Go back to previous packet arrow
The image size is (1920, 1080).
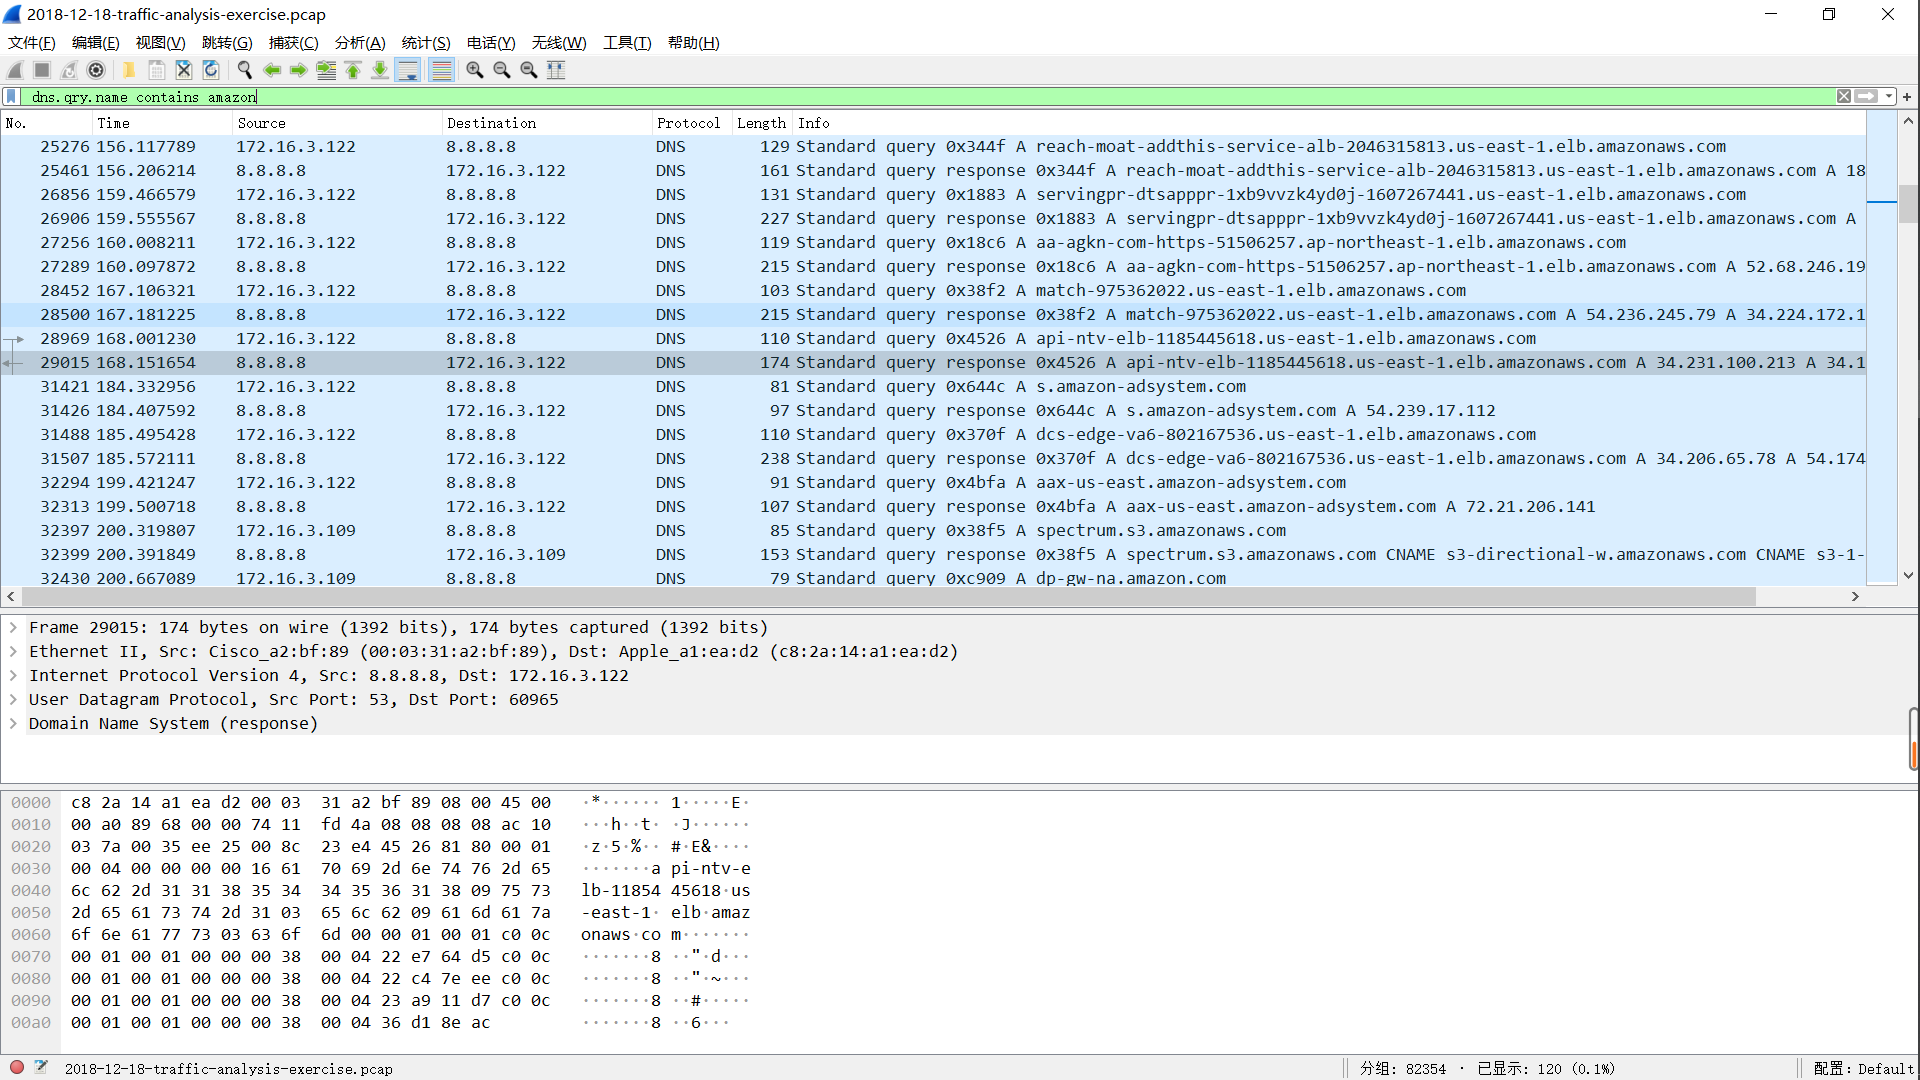pos(272,70)
